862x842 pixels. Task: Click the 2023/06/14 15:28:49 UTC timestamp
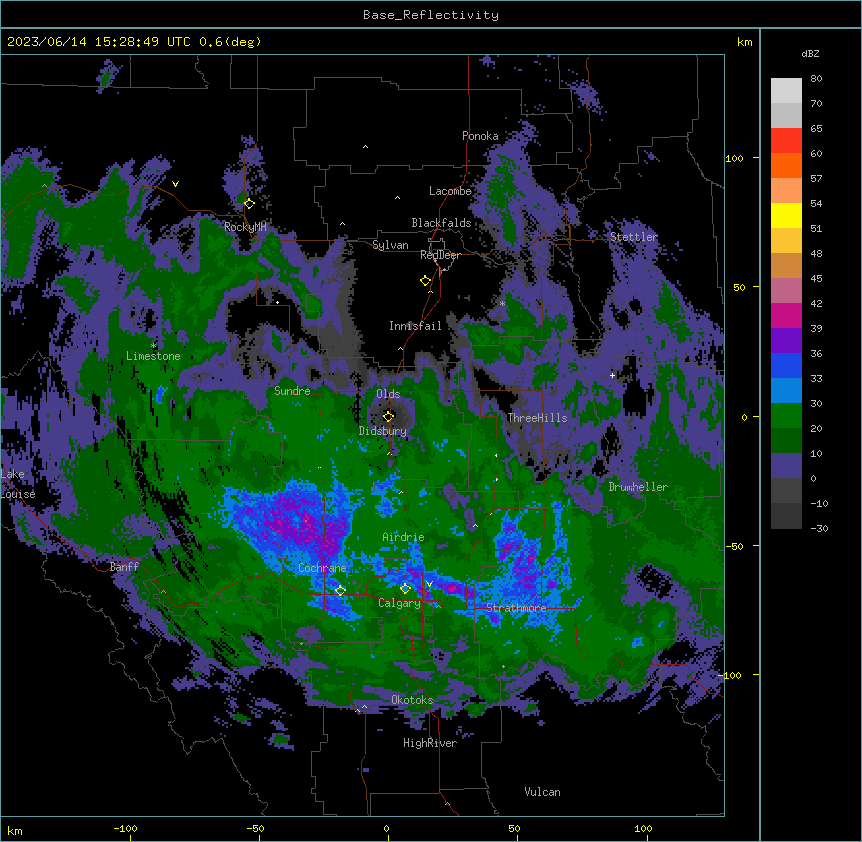(x=98, y=42)
